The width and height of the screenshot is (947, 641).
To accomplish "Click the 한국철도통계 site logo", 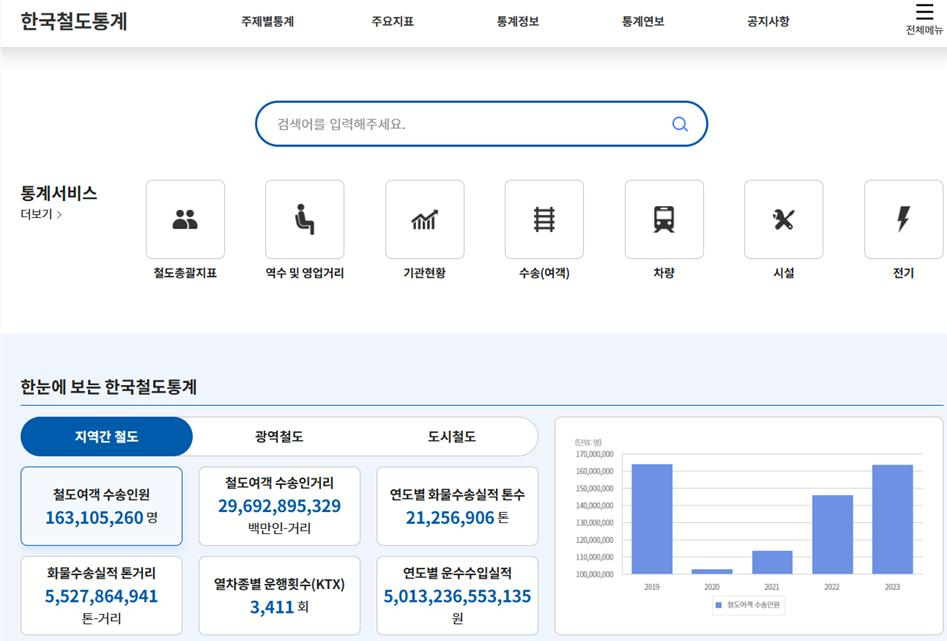I will click(74, 21).
